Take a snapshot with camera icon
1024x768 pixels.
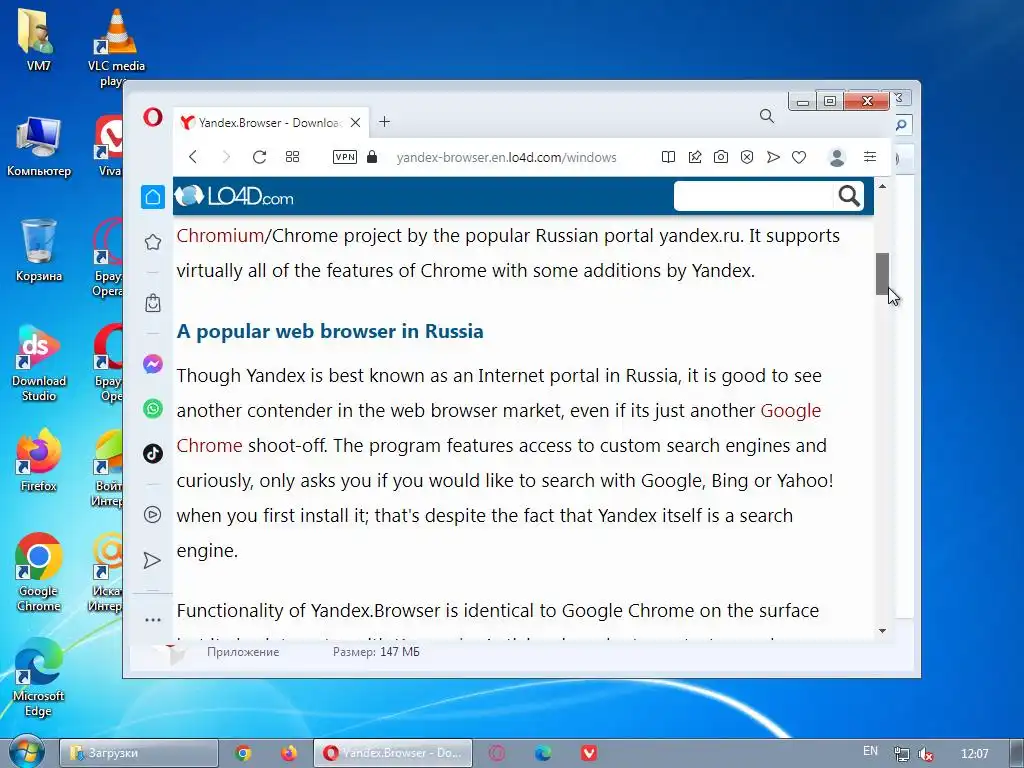click(720, 157)
